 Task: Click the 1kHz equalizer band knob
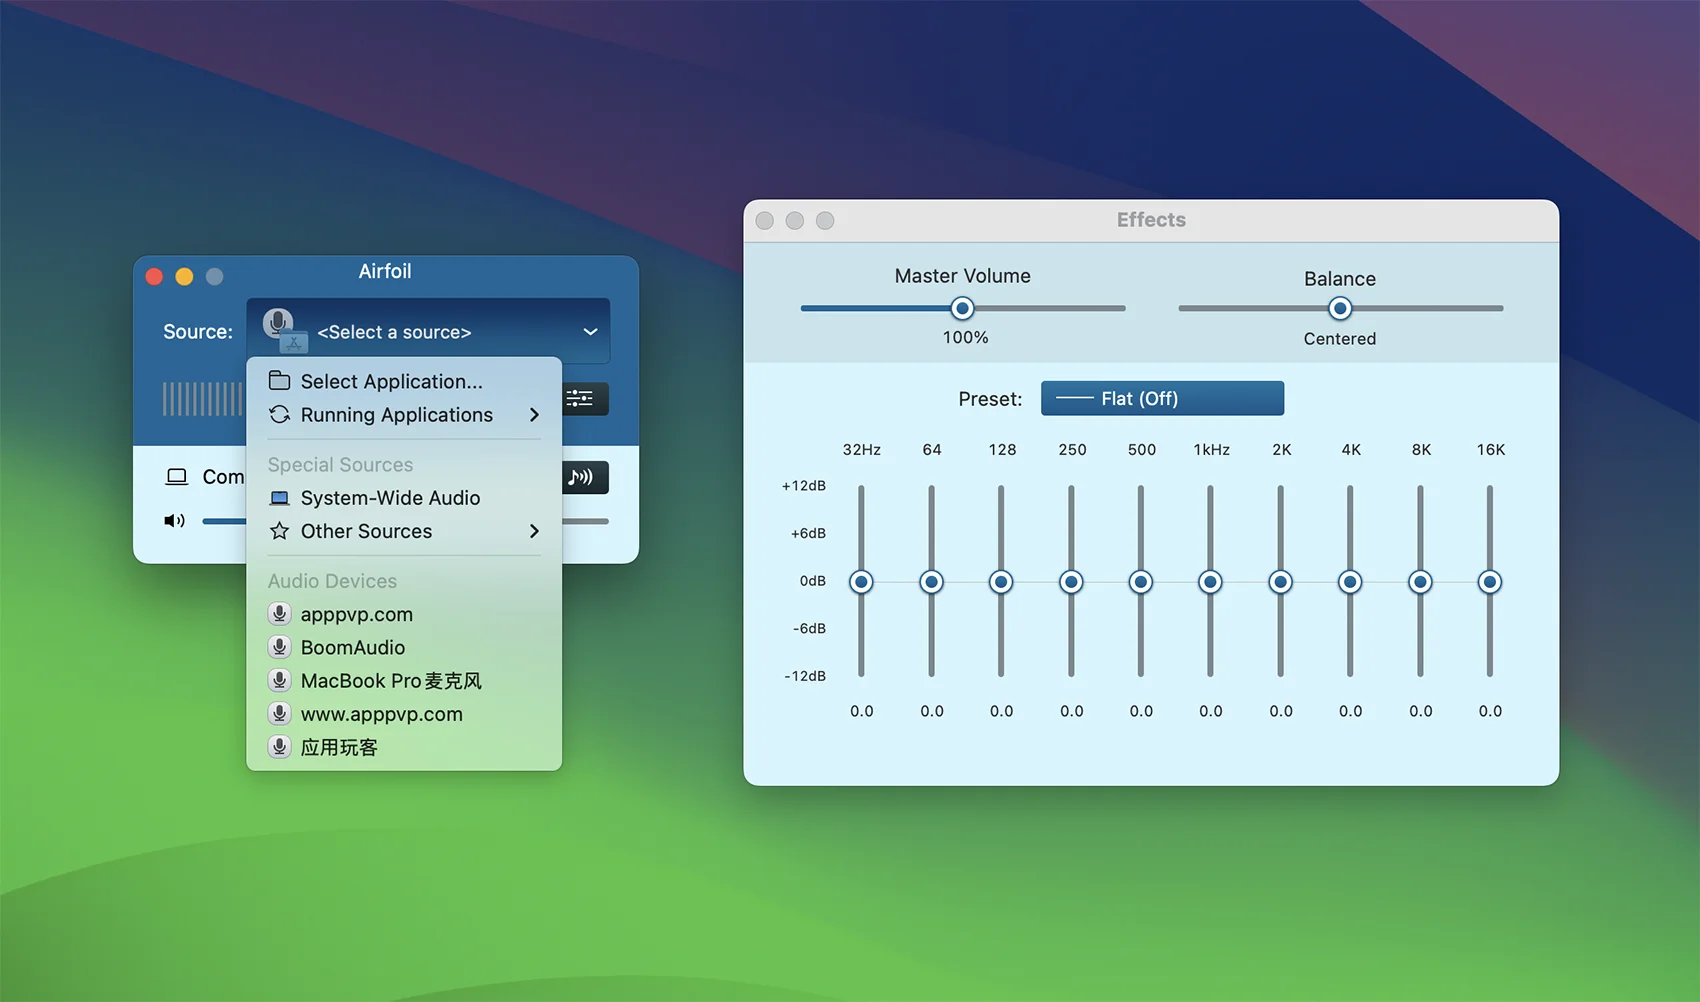(x=1210, y=582)
